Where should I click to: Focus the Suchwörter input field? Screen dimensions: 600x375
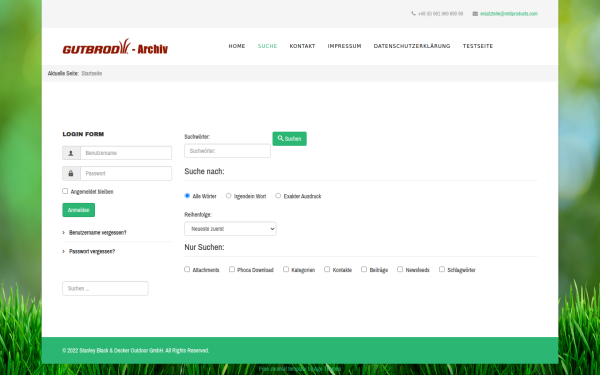pyautogui.click(x=227, y=151)
